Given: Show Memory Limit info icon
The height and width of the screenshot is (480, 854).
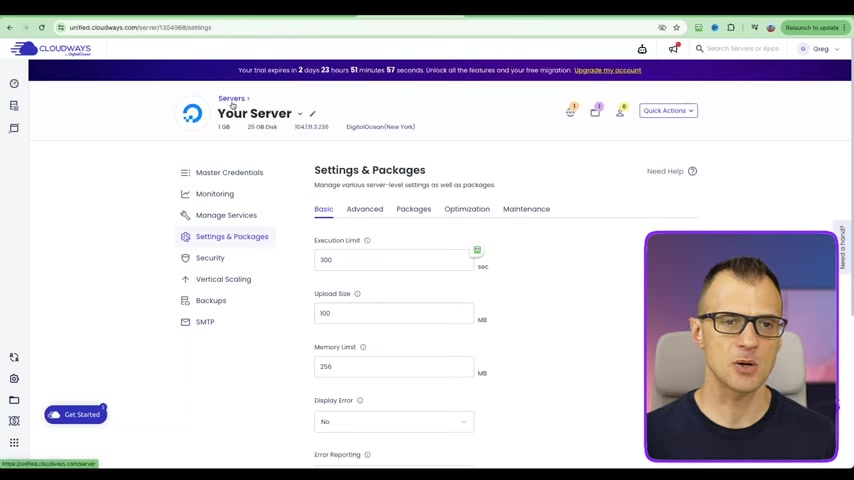Looking at the screenshot, I should click(363, 347).
